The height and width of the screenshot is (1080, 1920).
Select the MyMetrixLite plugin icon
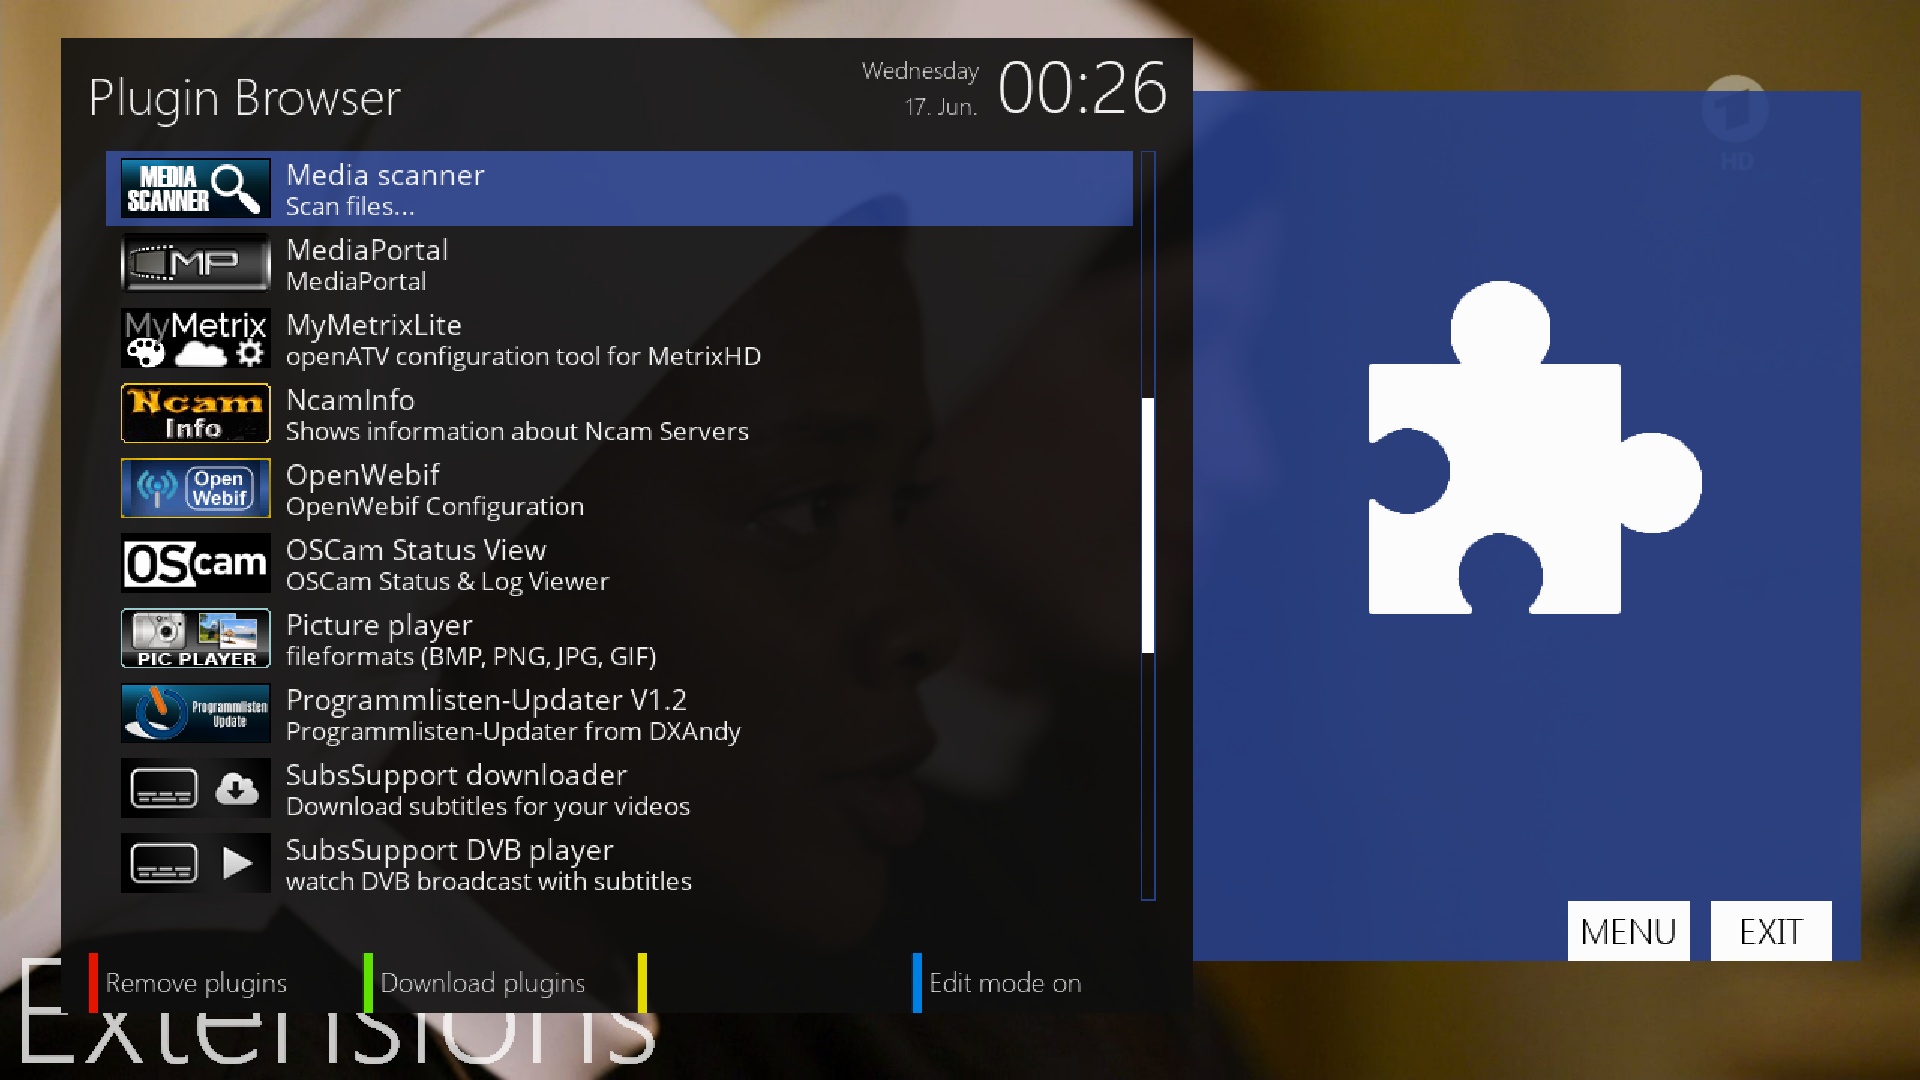coord(194,340)
